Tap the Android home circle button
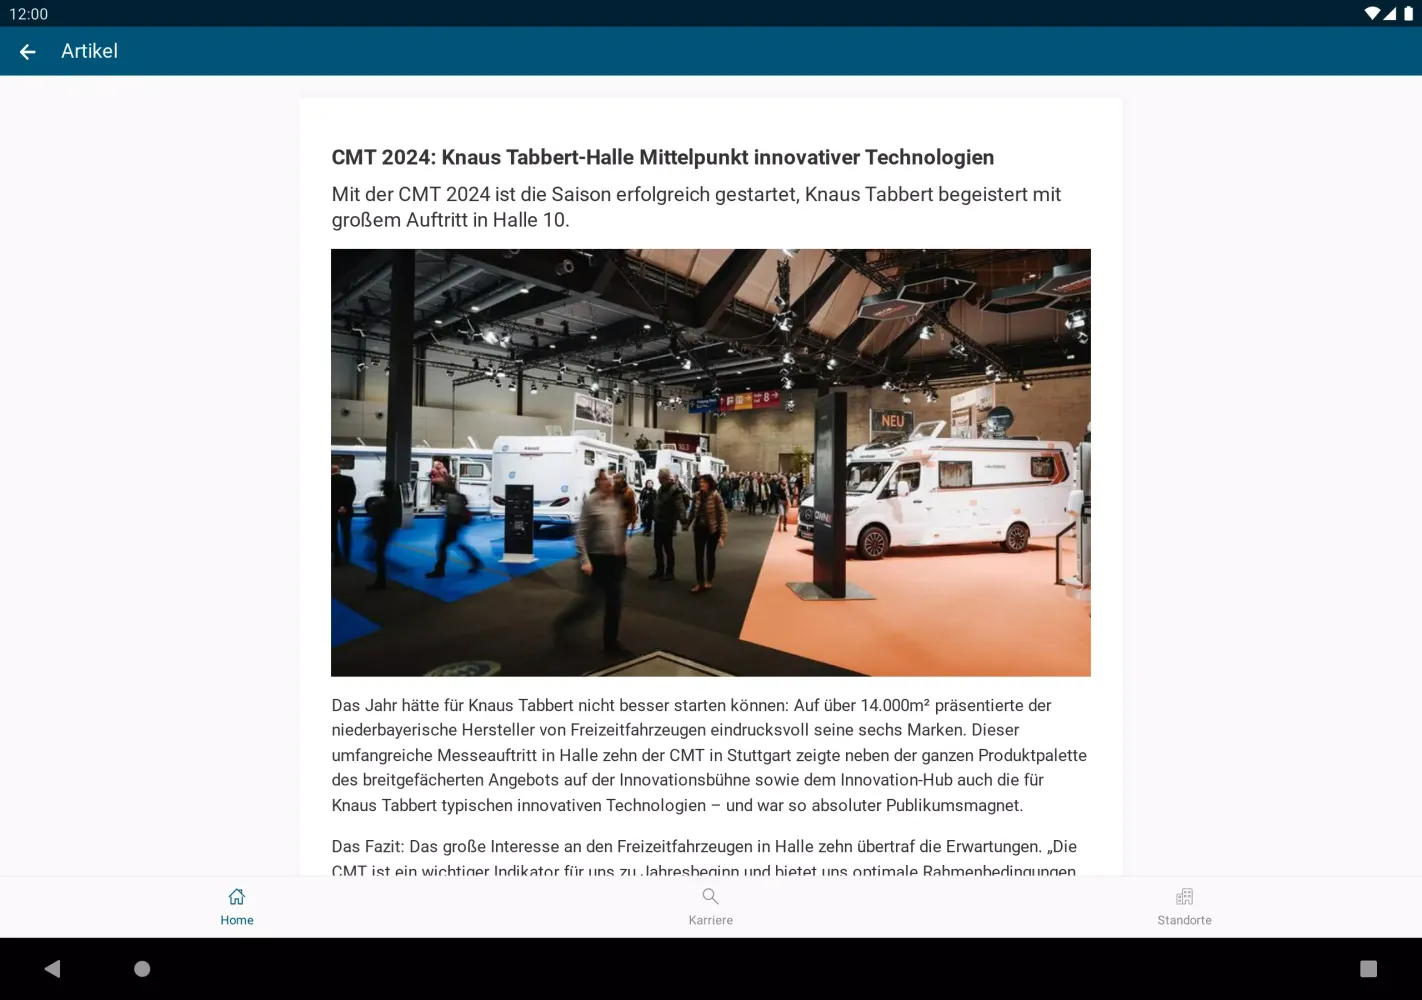 click(142, 968)
